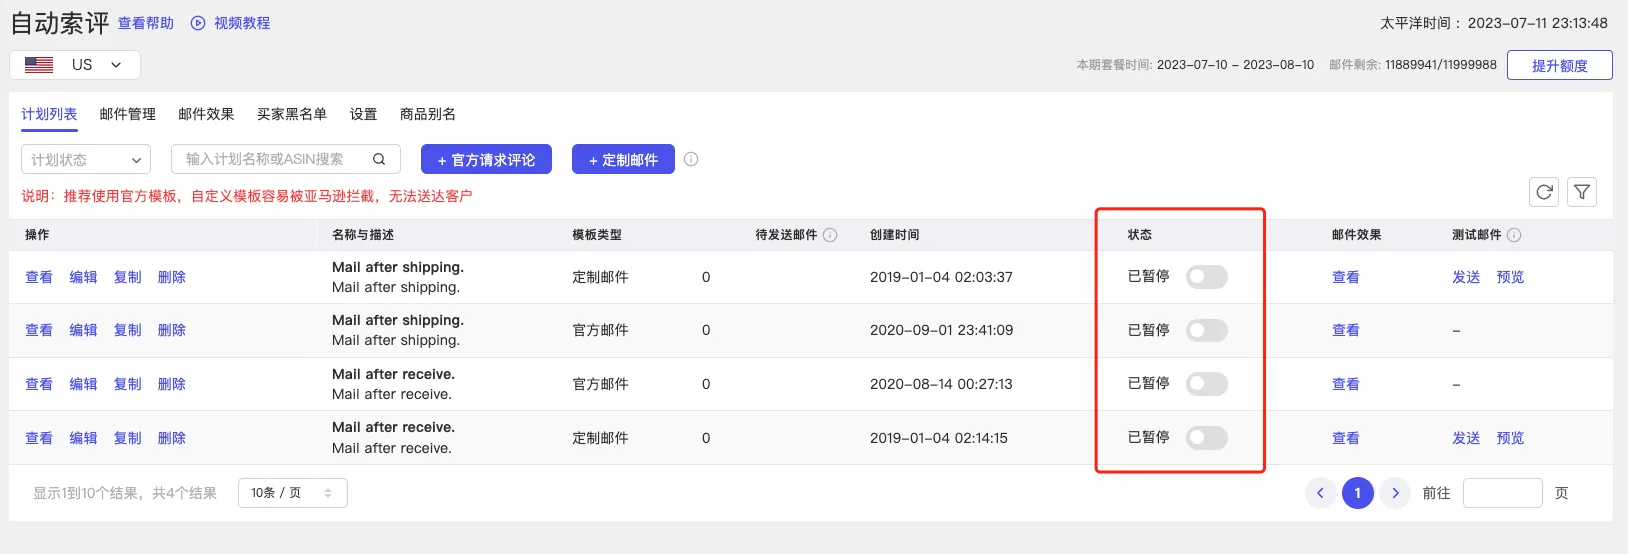Click 复制 for 2020-09-01 23:41:09 plan
The width and height of the screenshot is (1628, 554).
[127, 330]
